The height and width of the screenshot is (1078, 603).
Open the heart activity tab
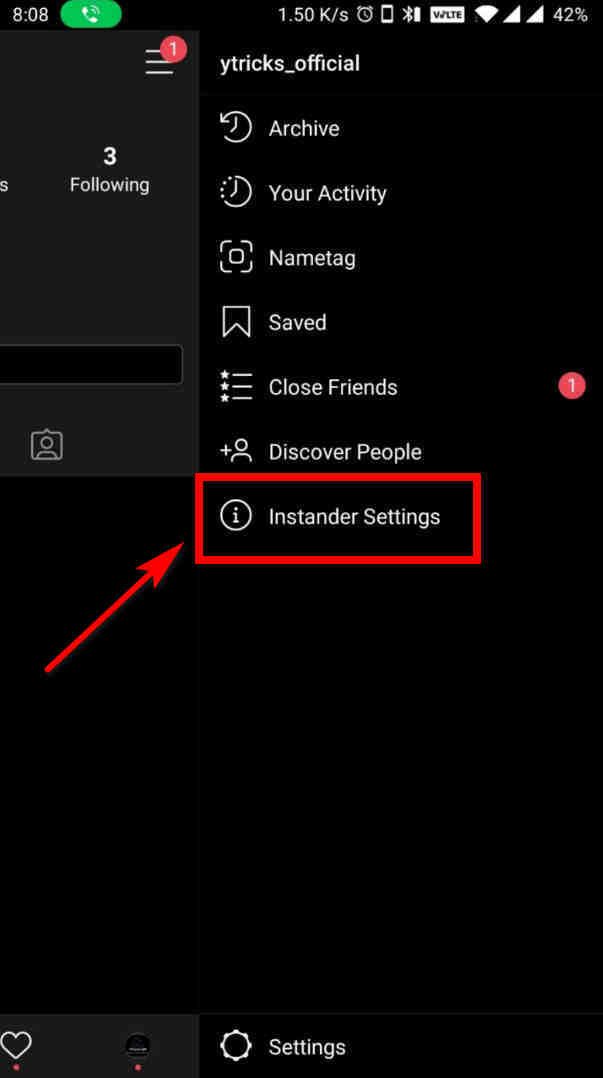coord(16,1046)
